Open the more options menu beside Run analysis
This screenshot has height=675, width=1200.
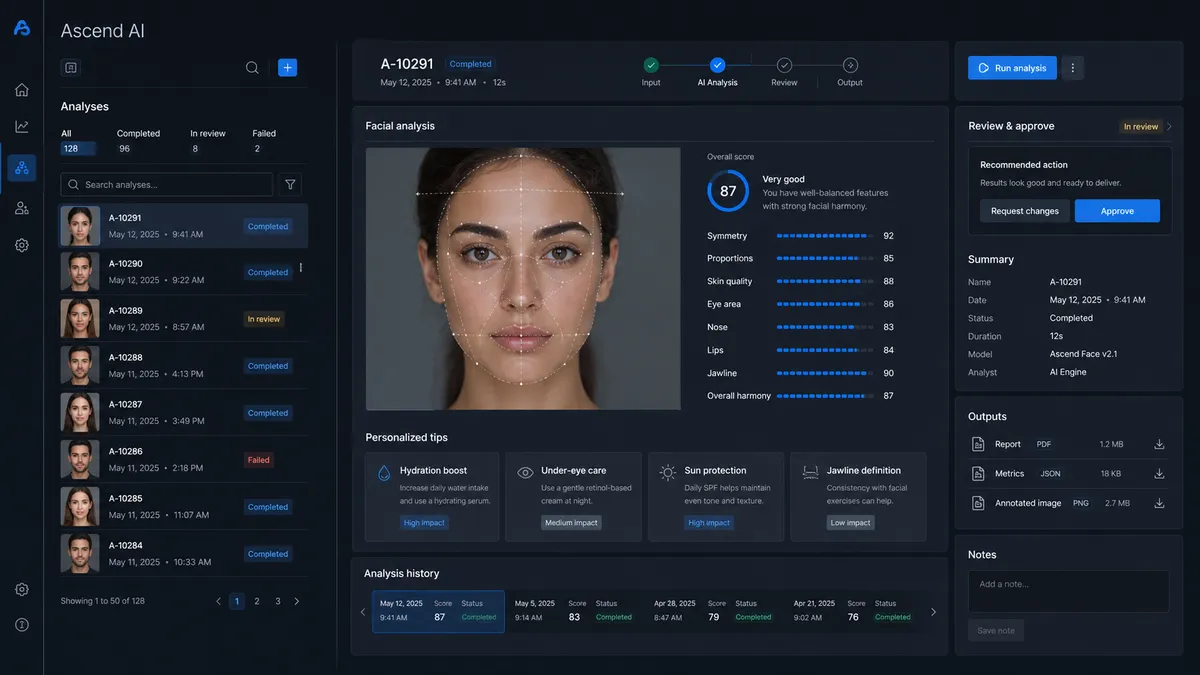(1073, 68)
